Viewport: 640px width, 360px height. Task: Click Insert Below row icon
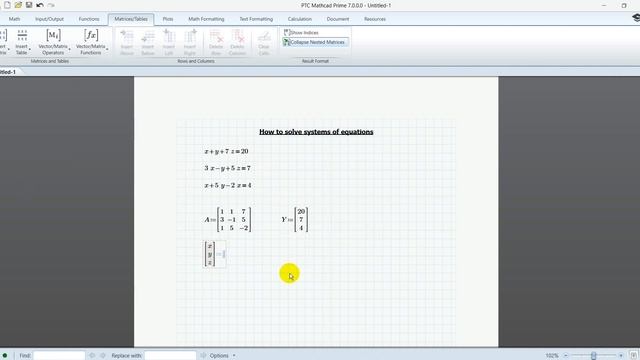[x=148, y=42]
